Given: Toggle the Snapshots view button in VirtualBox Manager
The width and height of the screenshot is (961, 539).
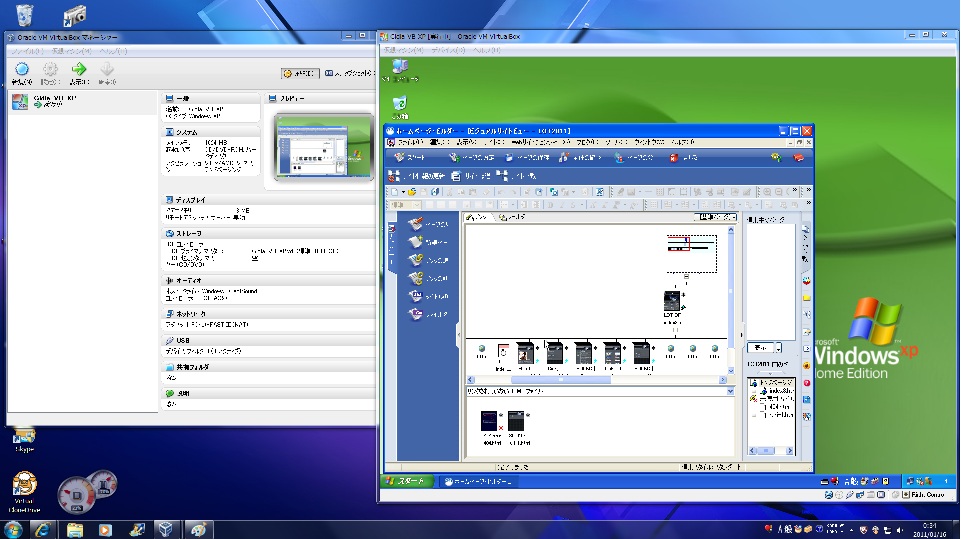Looking at the screenshot, I should click(x=350, y=73).
